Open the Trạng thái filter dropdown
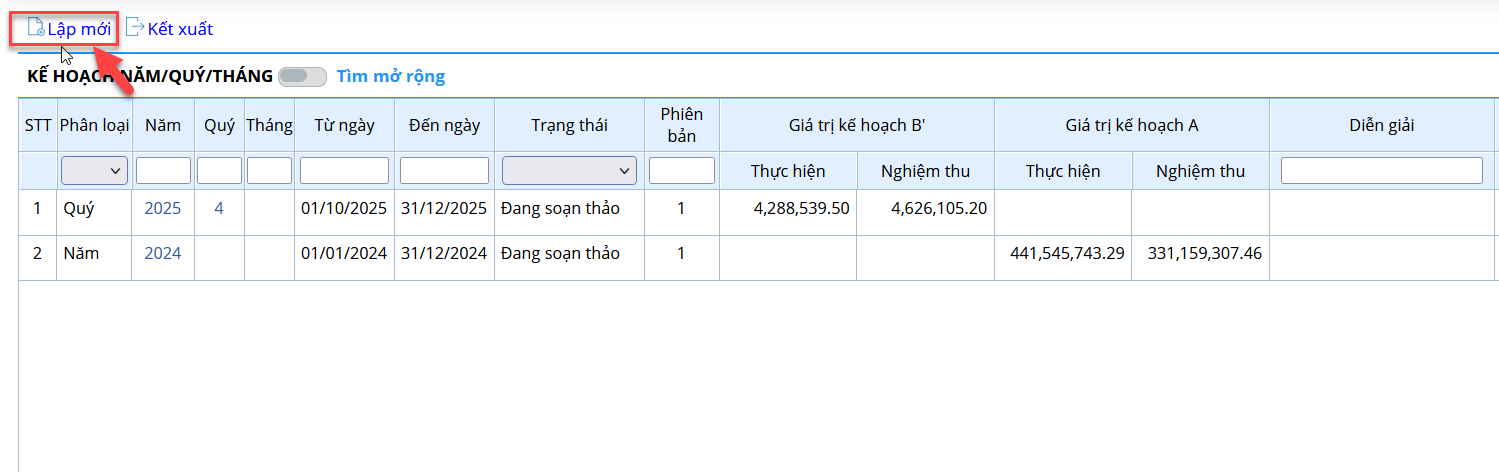Screen dimensions: 1499x472 click(569, 171)
